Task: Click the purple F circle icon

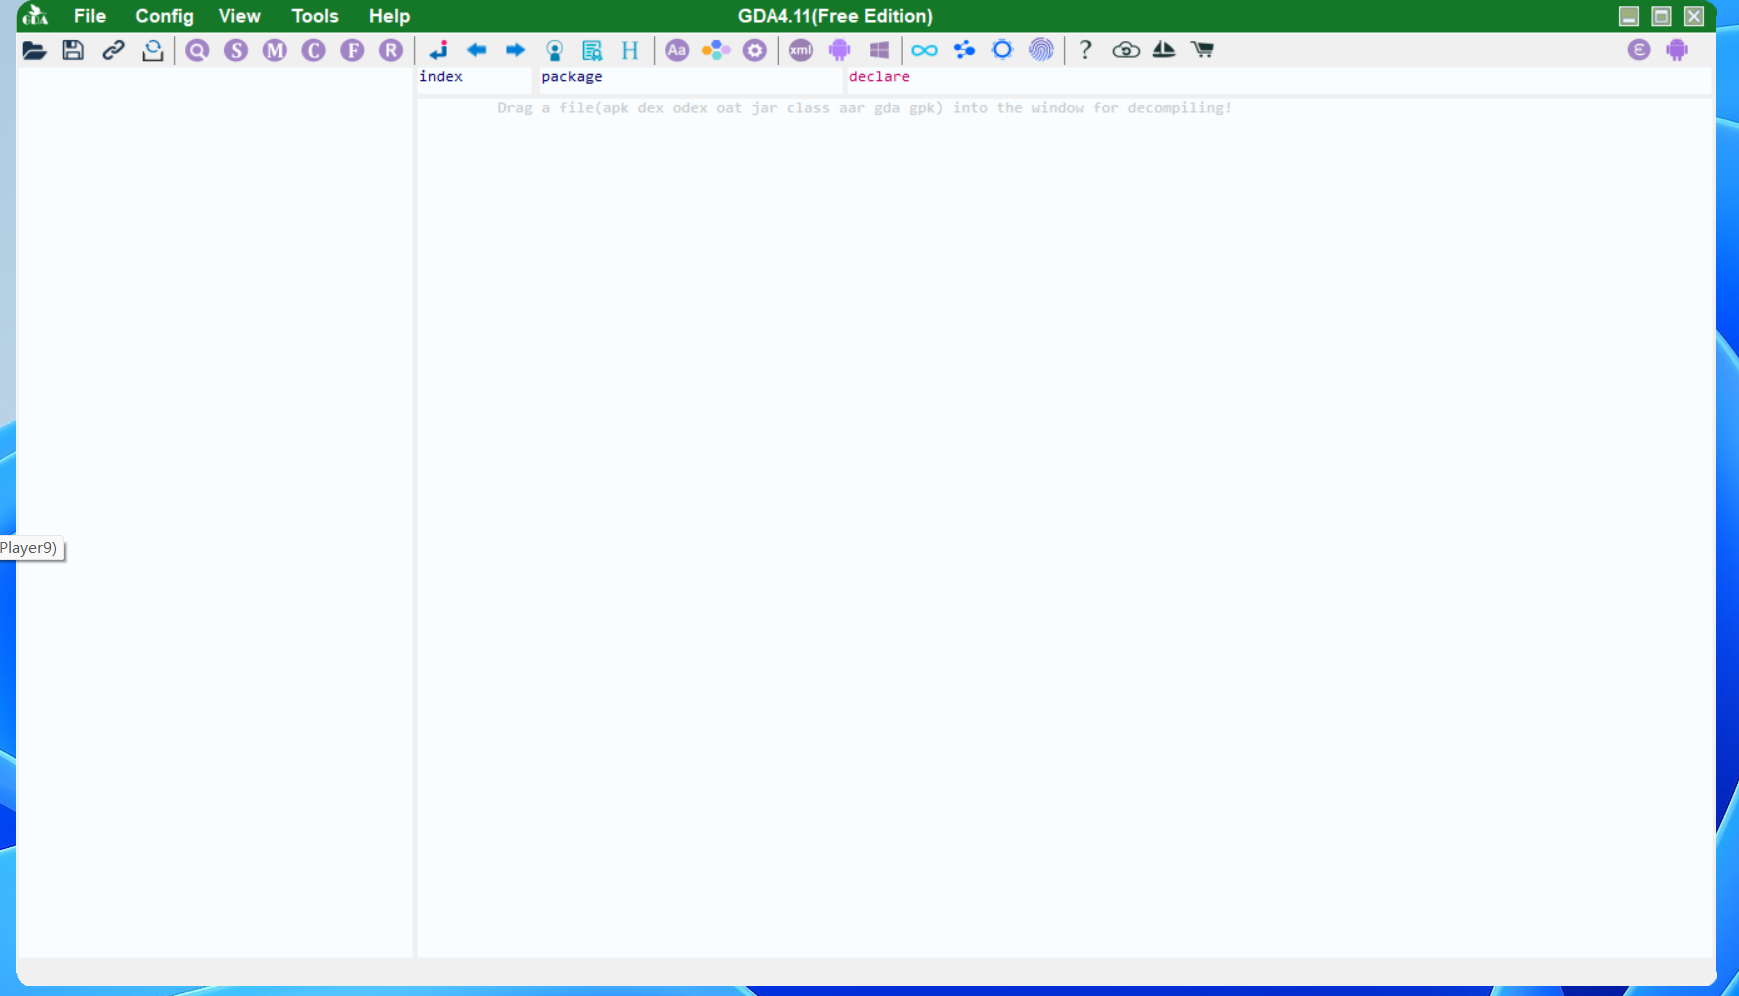Action: point(352,50)
